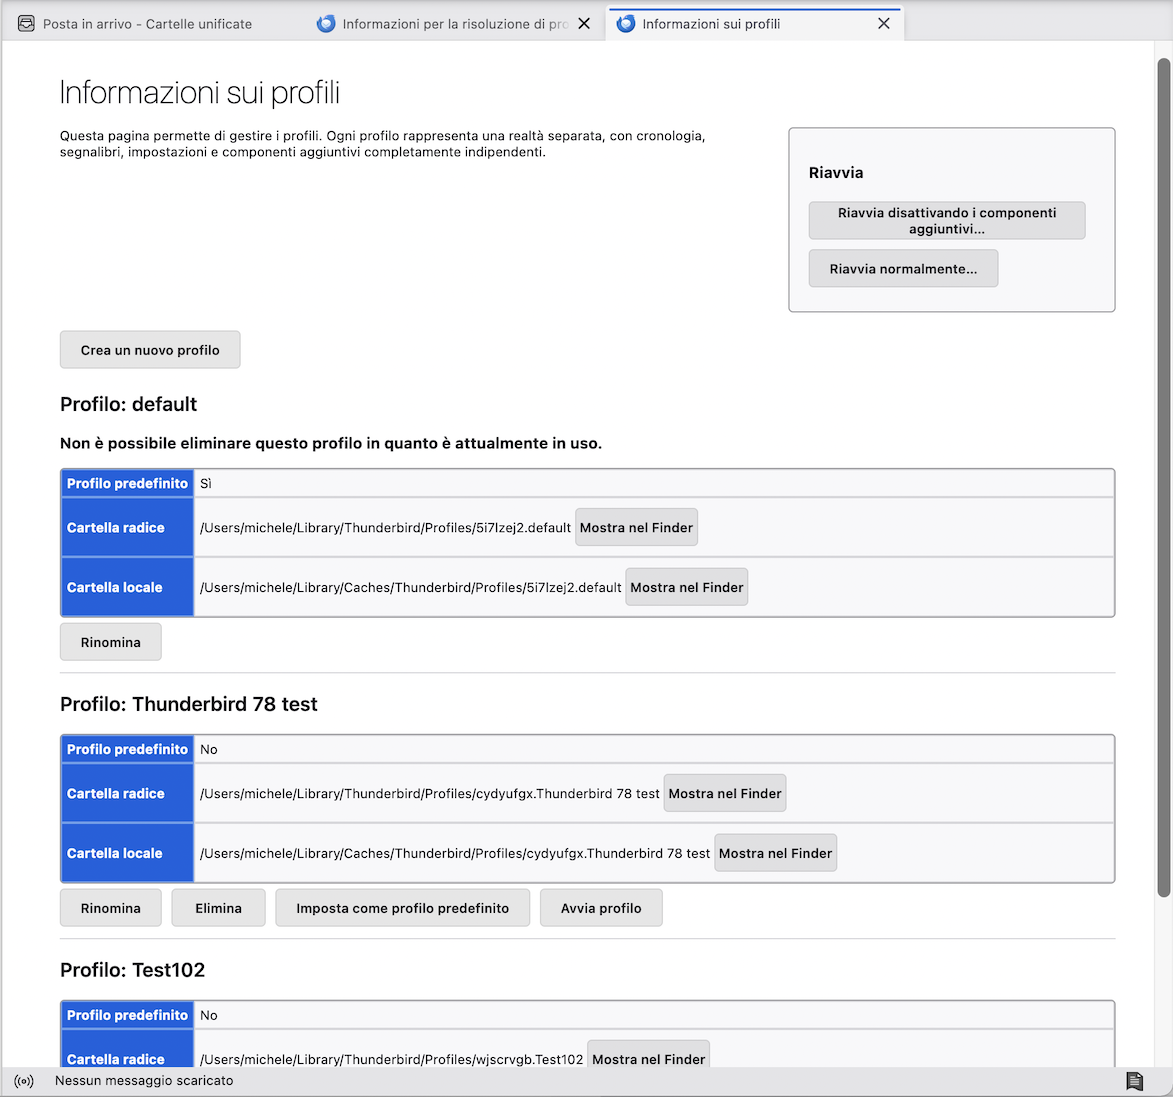The height and width of the screenshot is (1097, 1173).
Task: Show Thunderbird 78 test Cartella radice in Finder
Action: coord(724,793)
